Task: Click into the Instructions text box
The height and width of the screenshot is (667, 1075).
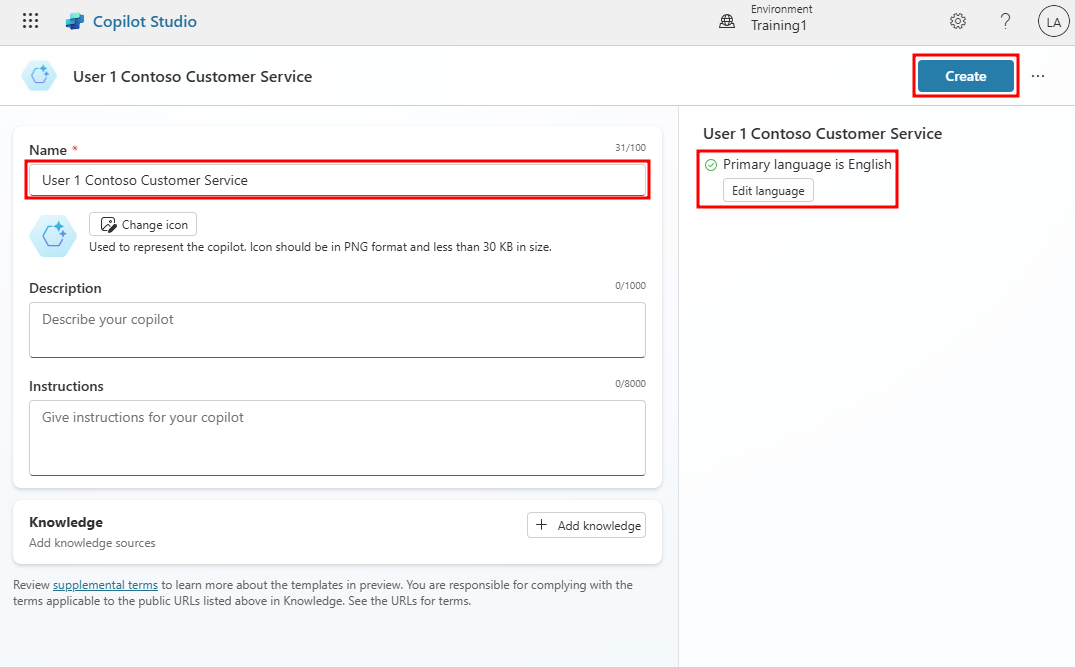Action: 337,438
